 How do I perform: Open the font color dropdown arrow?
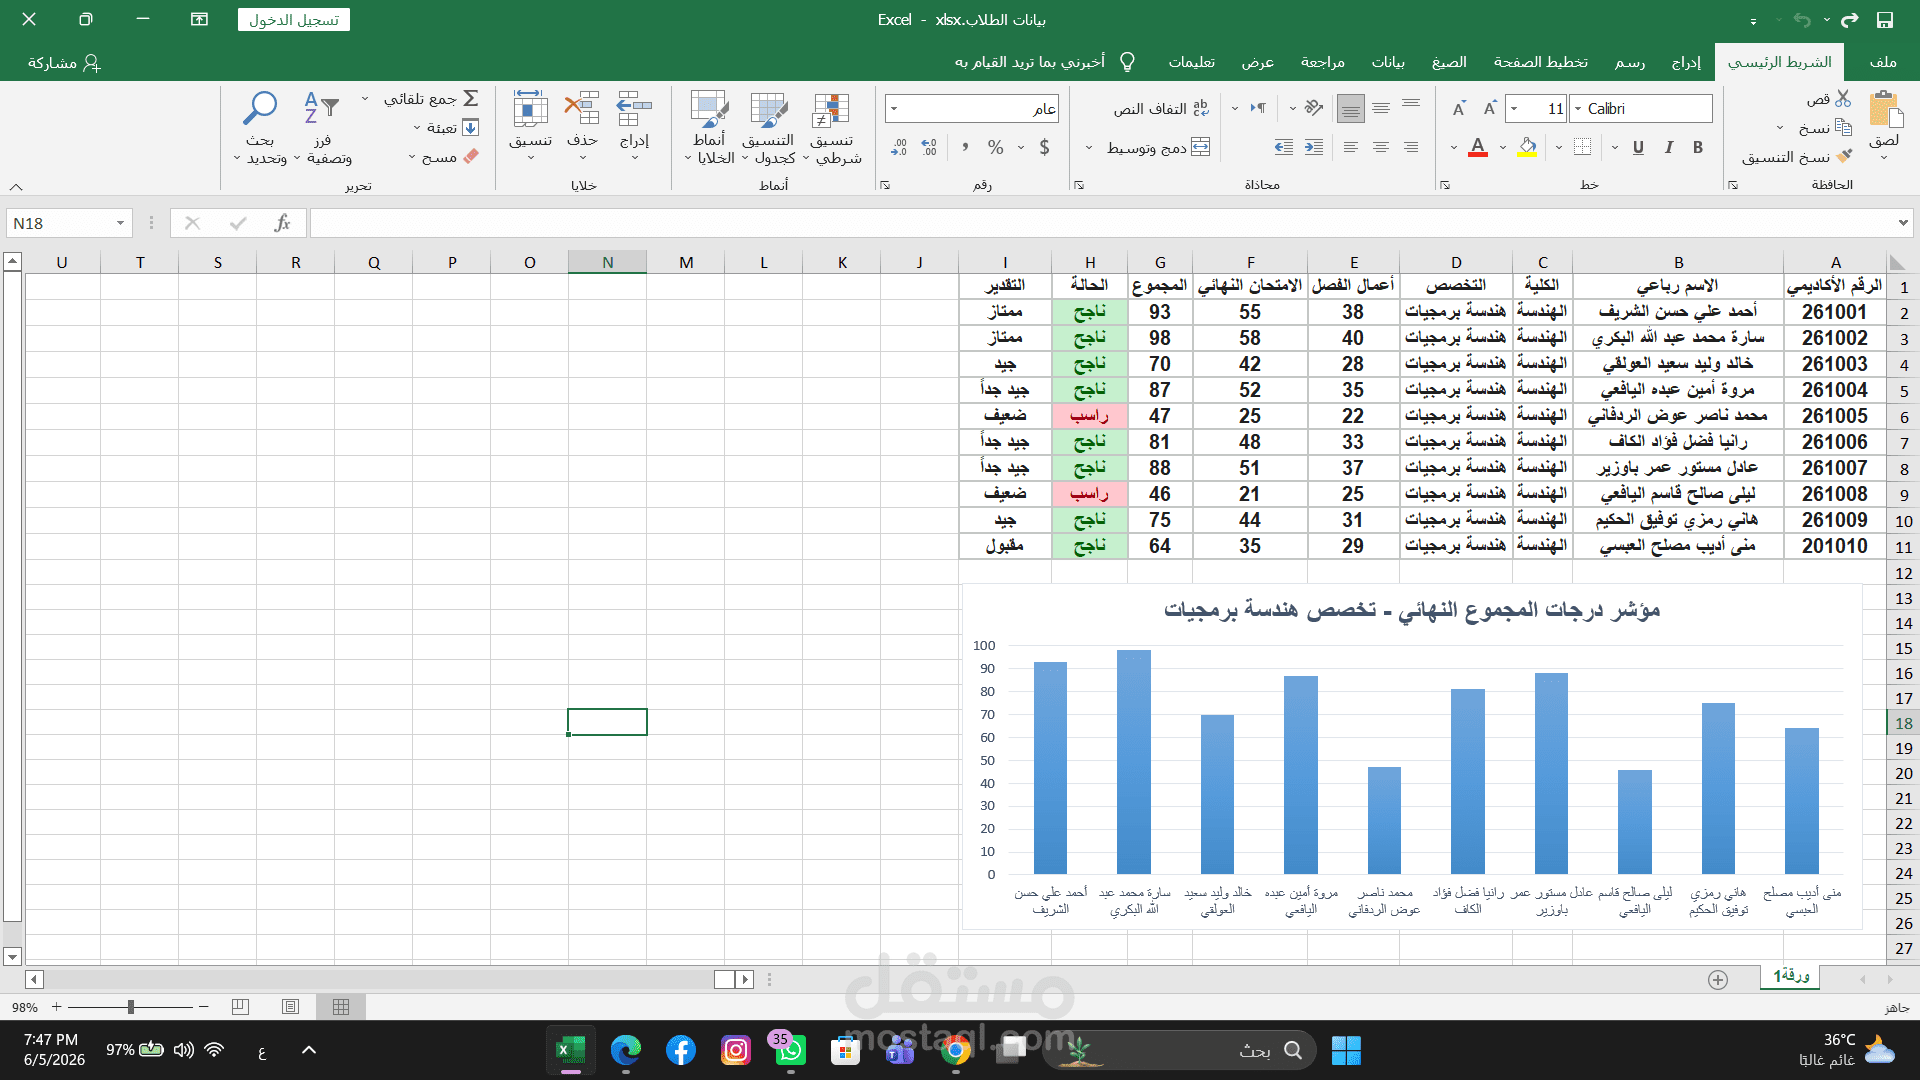(1453, 147)
